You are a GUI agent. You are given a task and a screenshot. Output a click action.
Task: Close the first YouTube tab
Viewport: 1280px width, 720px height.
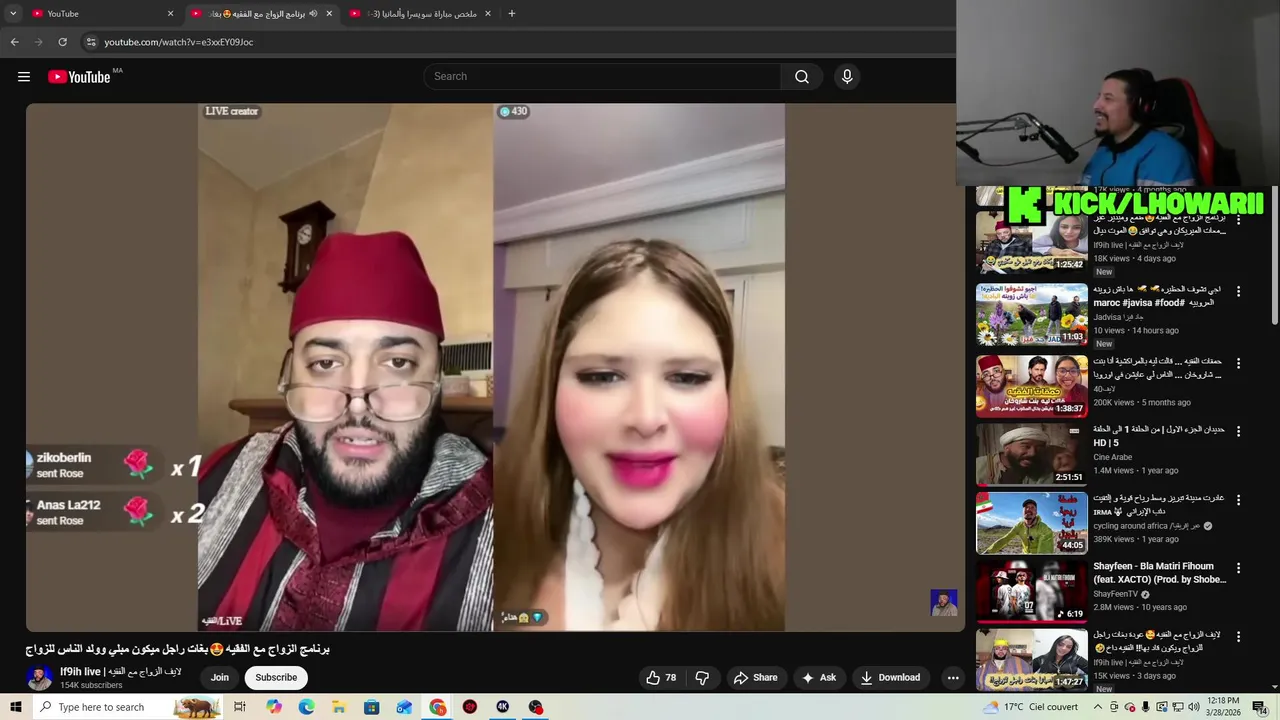170,14
